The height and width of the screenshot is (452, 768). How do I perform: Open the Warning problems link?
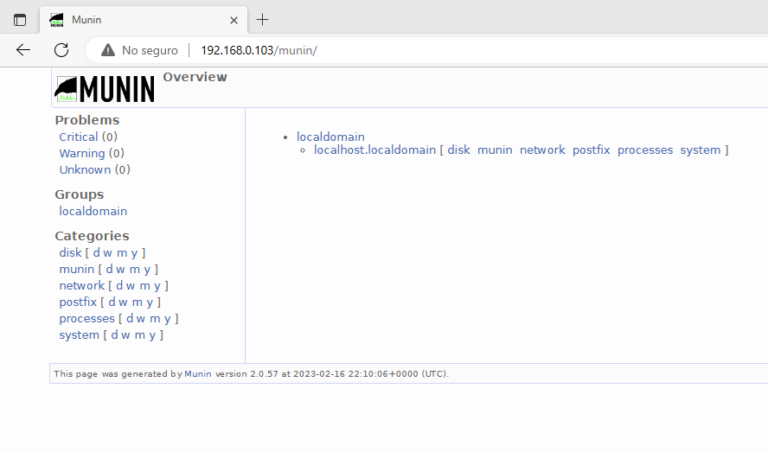tap(81, 153)
